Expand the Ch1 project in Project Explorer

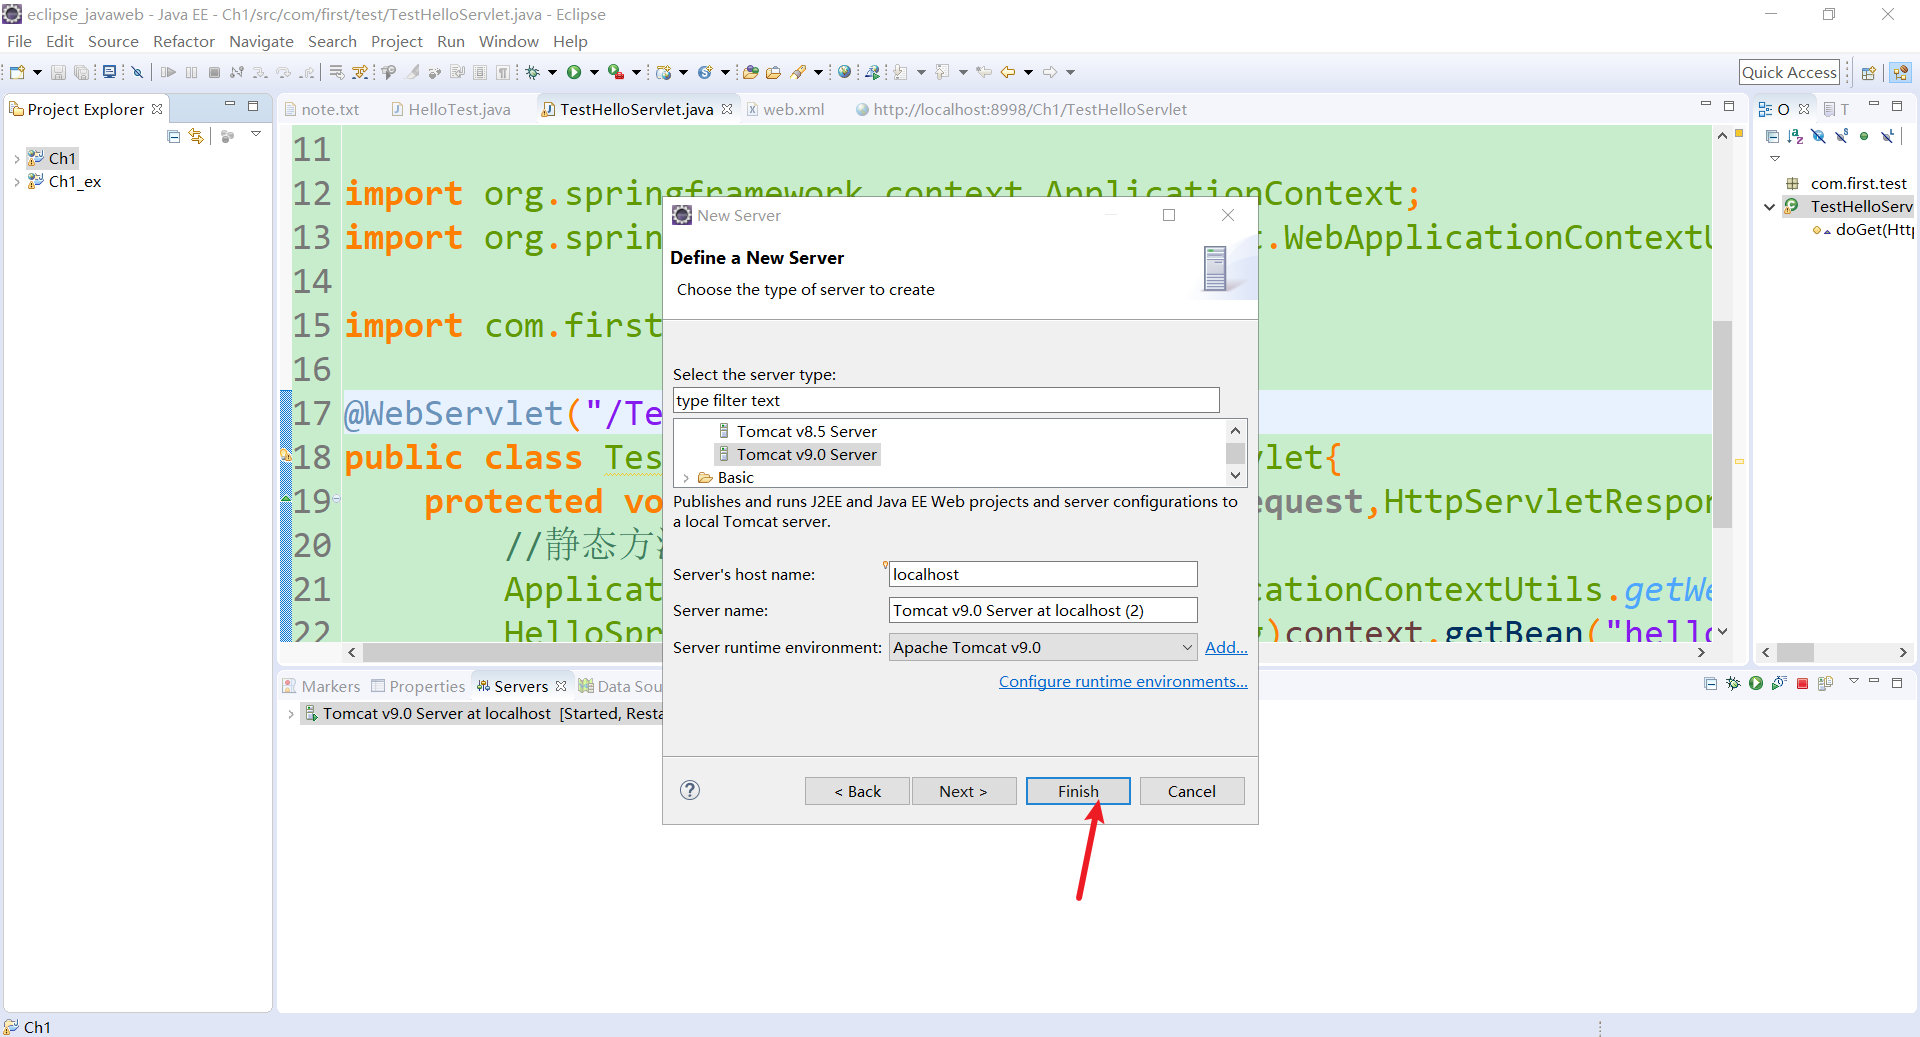click(x=18, y=157)
